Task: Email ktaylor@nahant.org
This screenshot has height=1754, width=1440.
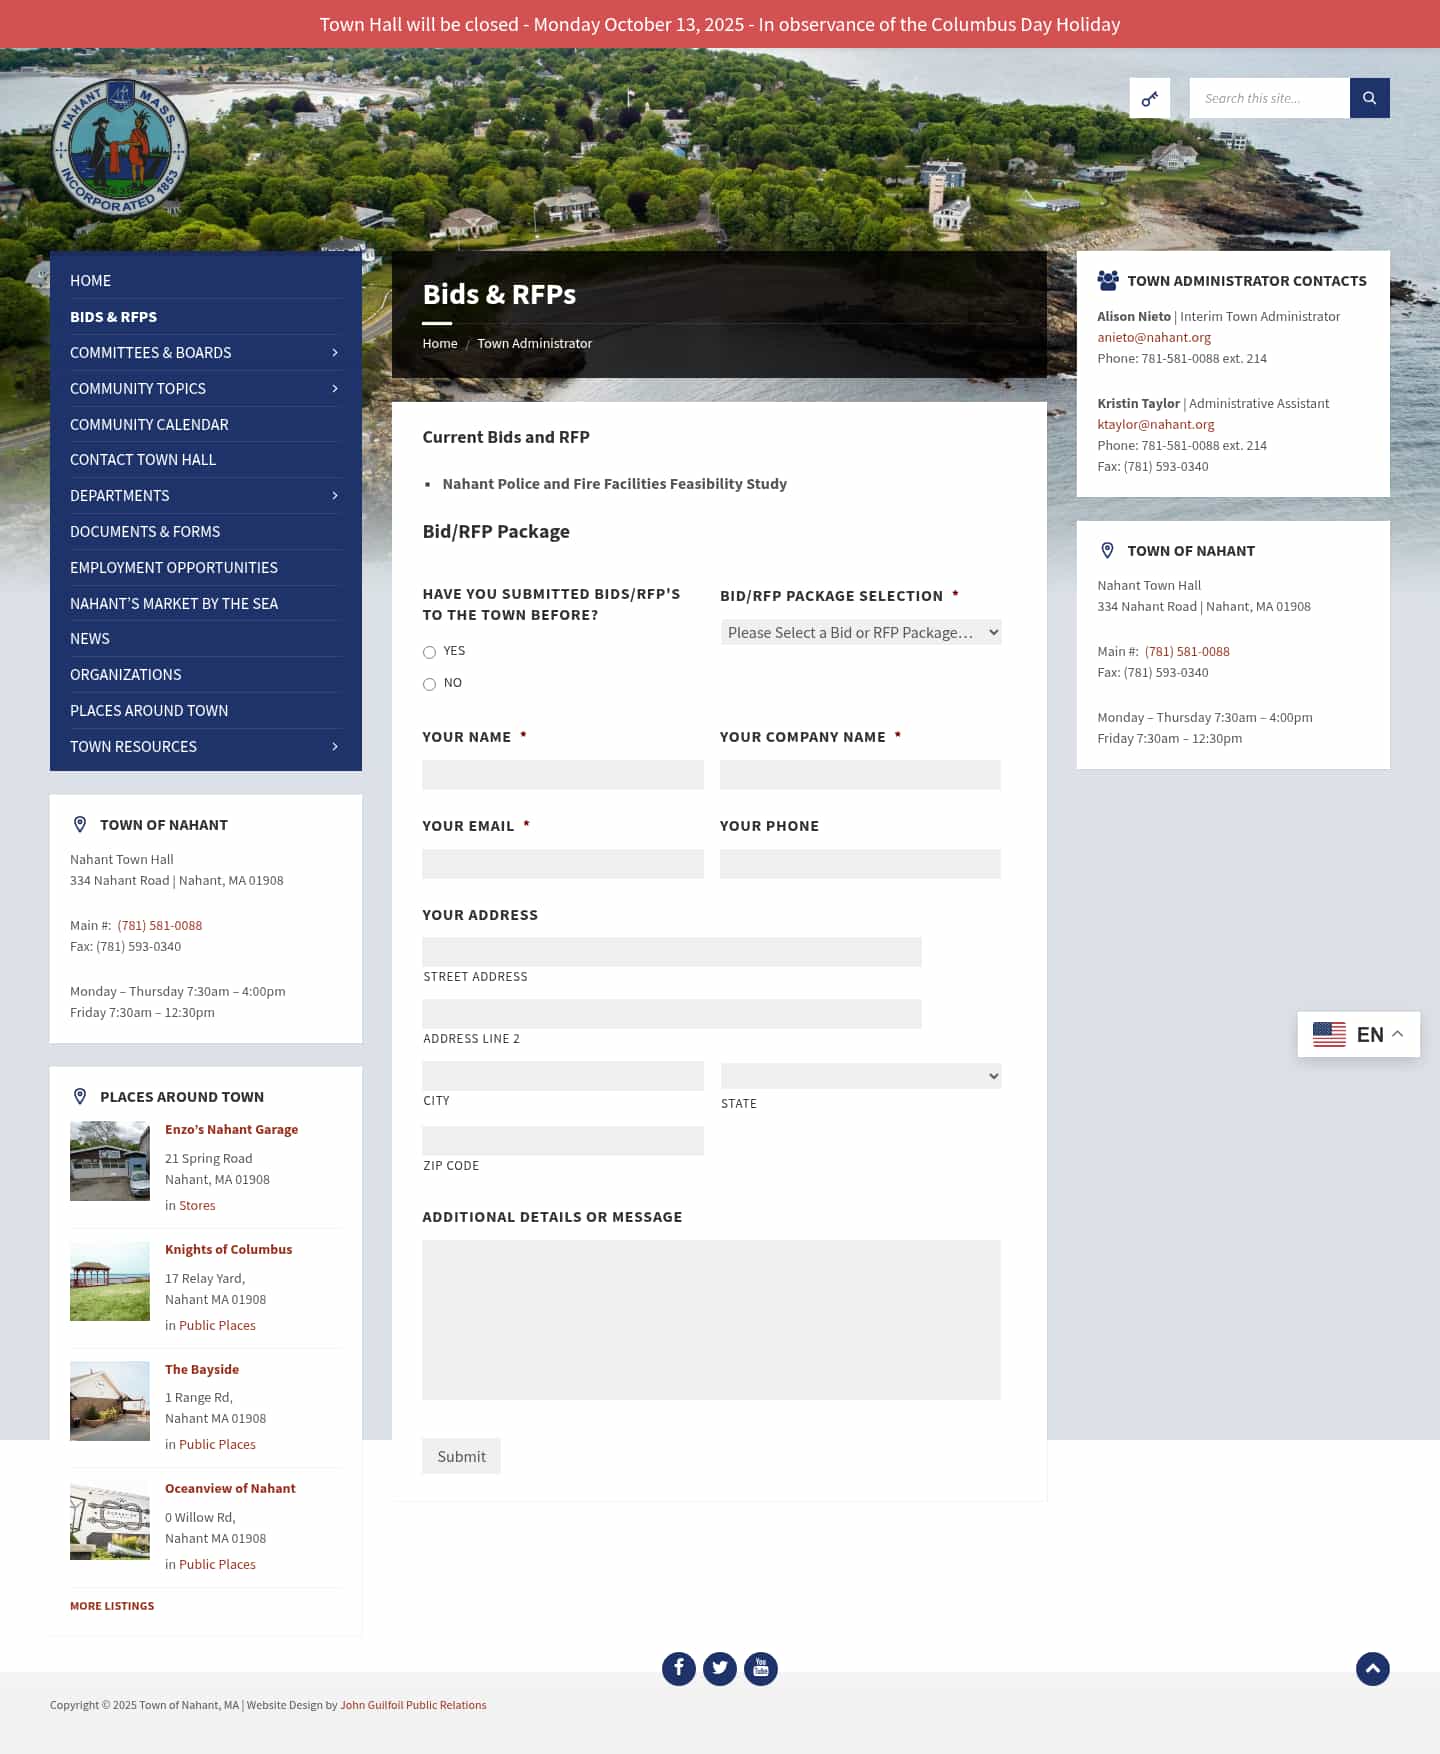Action: (1156, 425)
